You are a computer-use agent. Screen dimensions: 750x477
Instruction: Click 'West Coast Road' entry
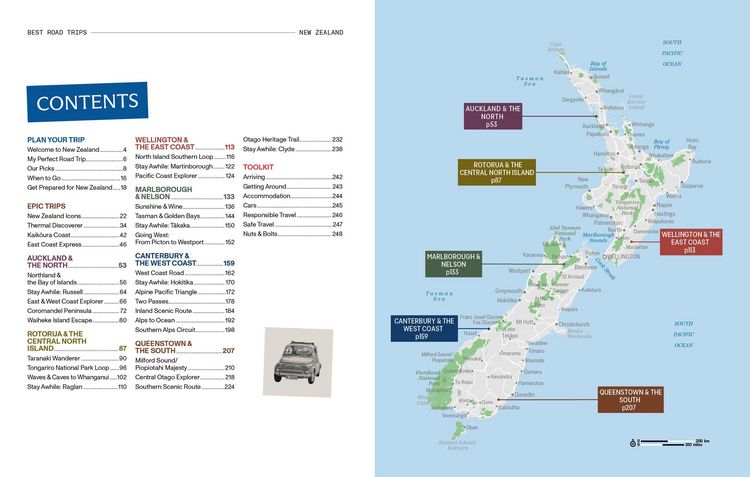tap(185, 273)
